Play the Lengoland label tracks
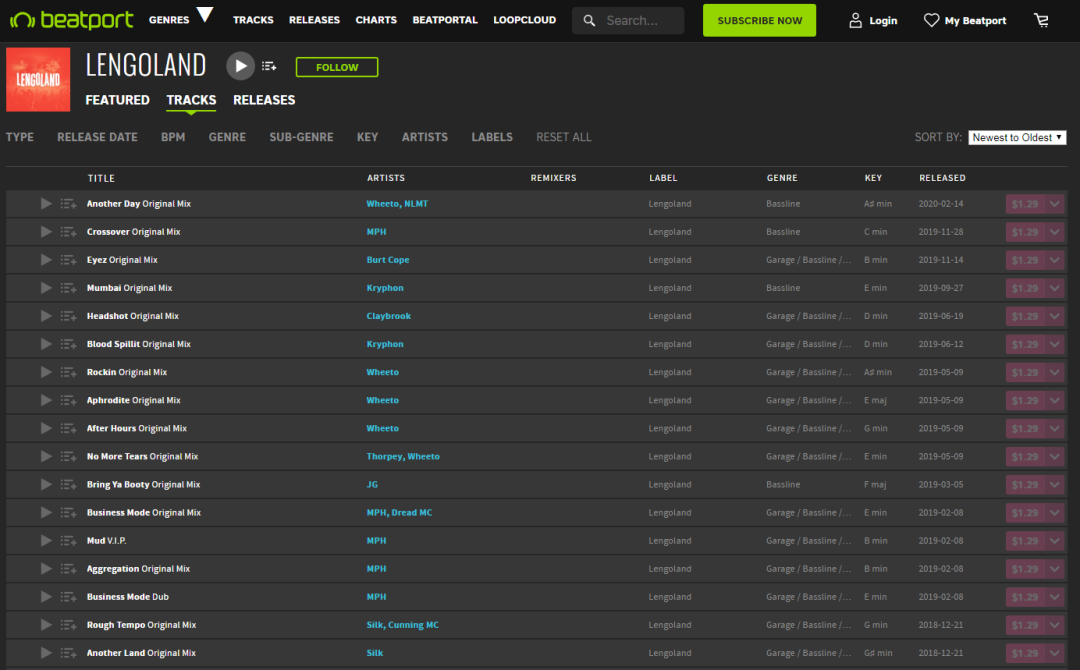This screenshot has height=670, width=1080. pos(240,66)
